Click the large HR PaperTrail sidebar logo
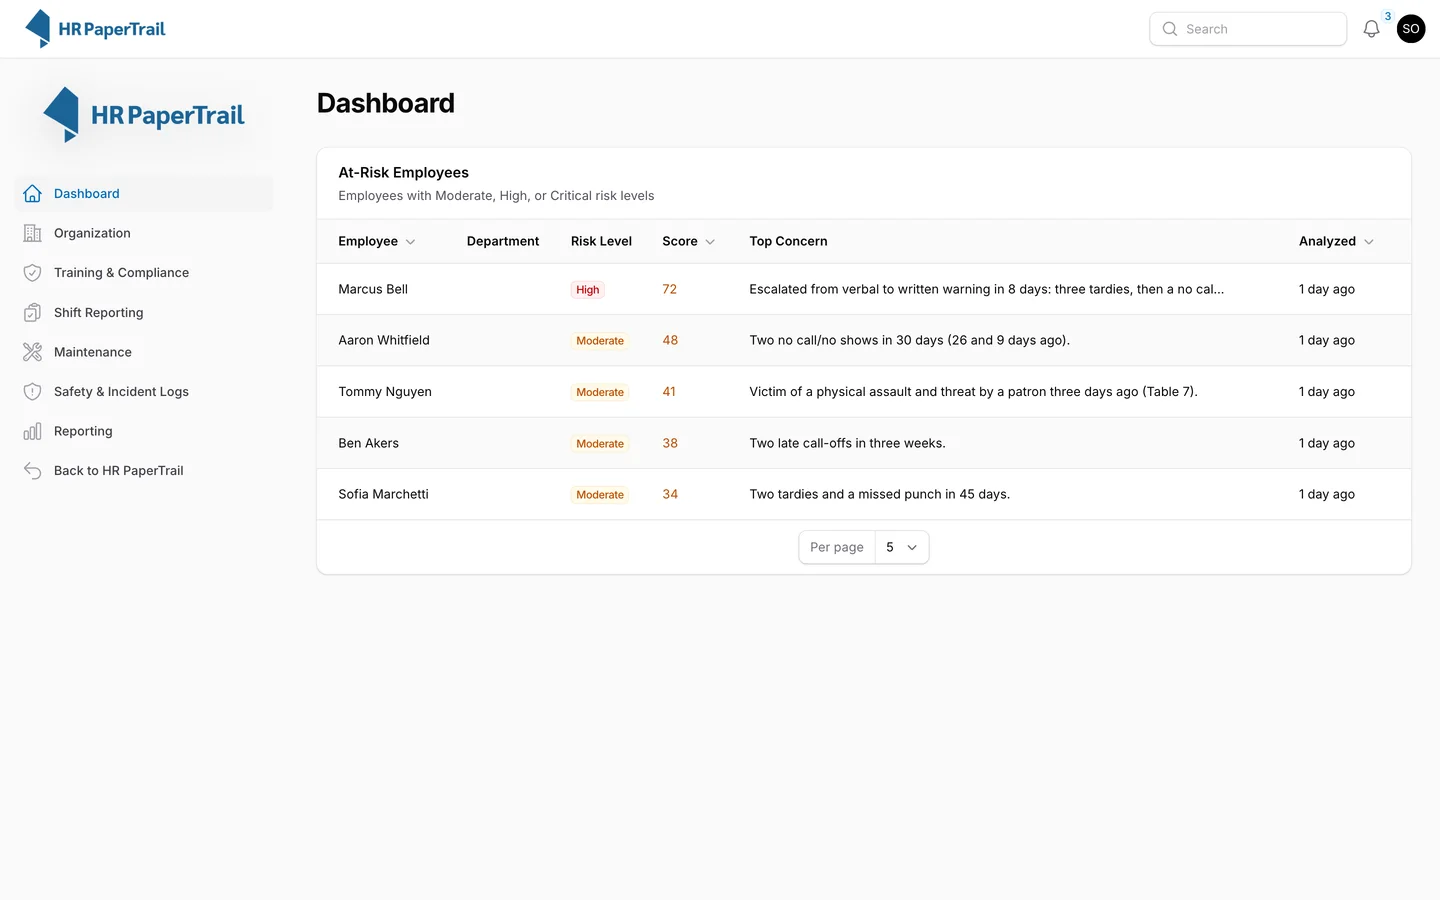The width and height of the screenshot is (1440, 900). [144, 114]
